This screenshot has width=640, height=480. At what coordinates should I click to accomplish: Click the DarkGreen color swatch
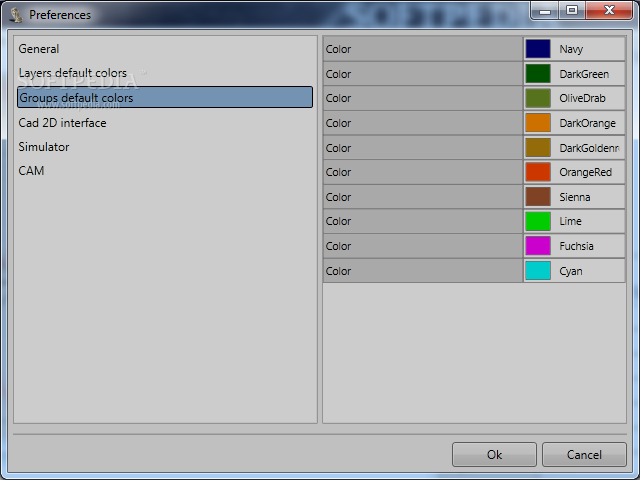point(538,74)
